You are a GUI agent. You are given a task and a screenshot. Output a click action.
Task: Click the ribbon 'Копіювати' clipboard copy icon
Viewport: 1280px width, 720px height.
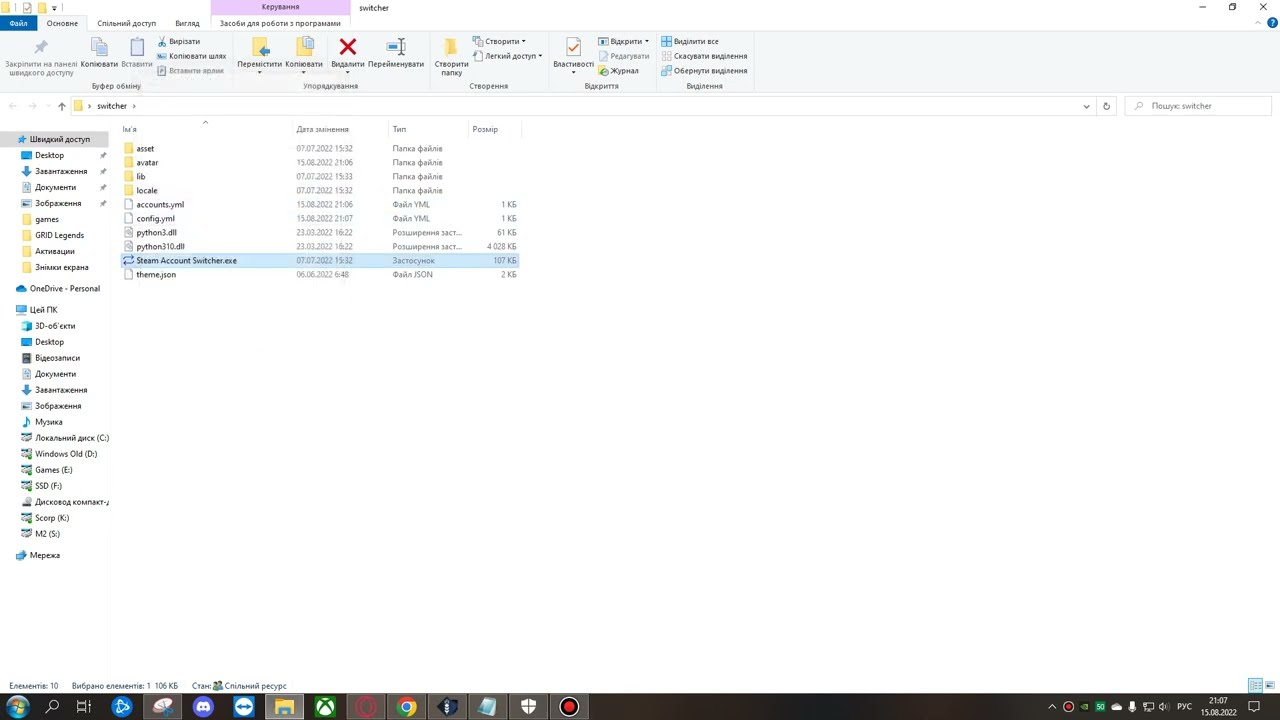(98, 47)
